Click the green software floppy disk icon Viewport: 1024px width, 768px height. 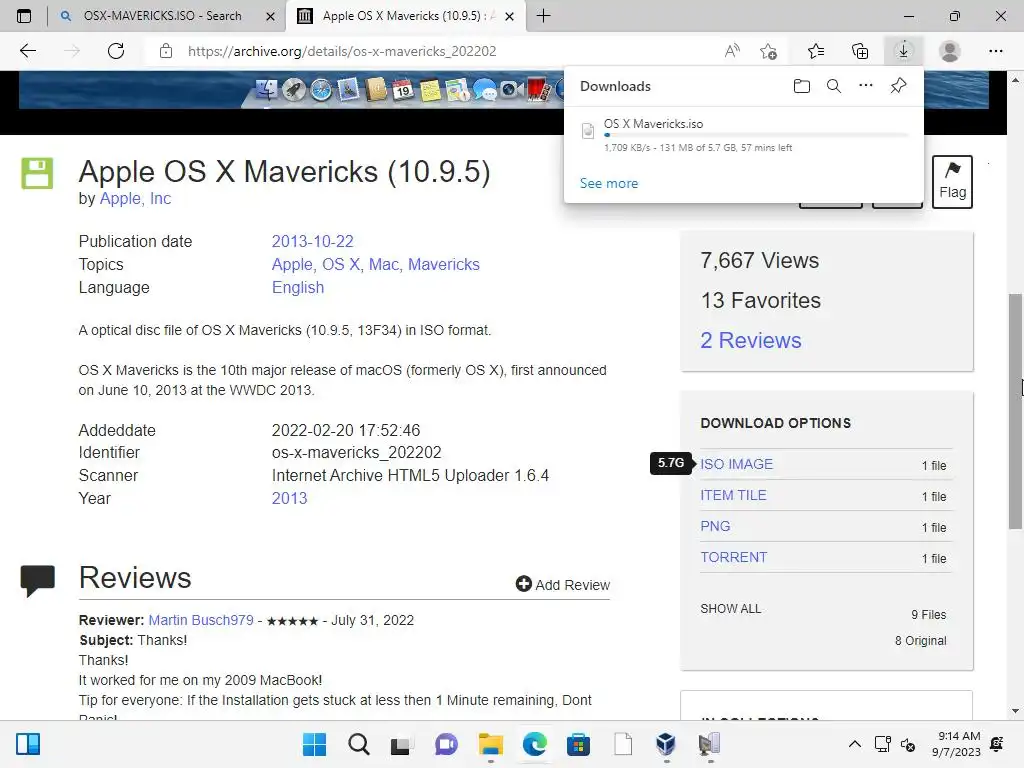click(37, 173)
